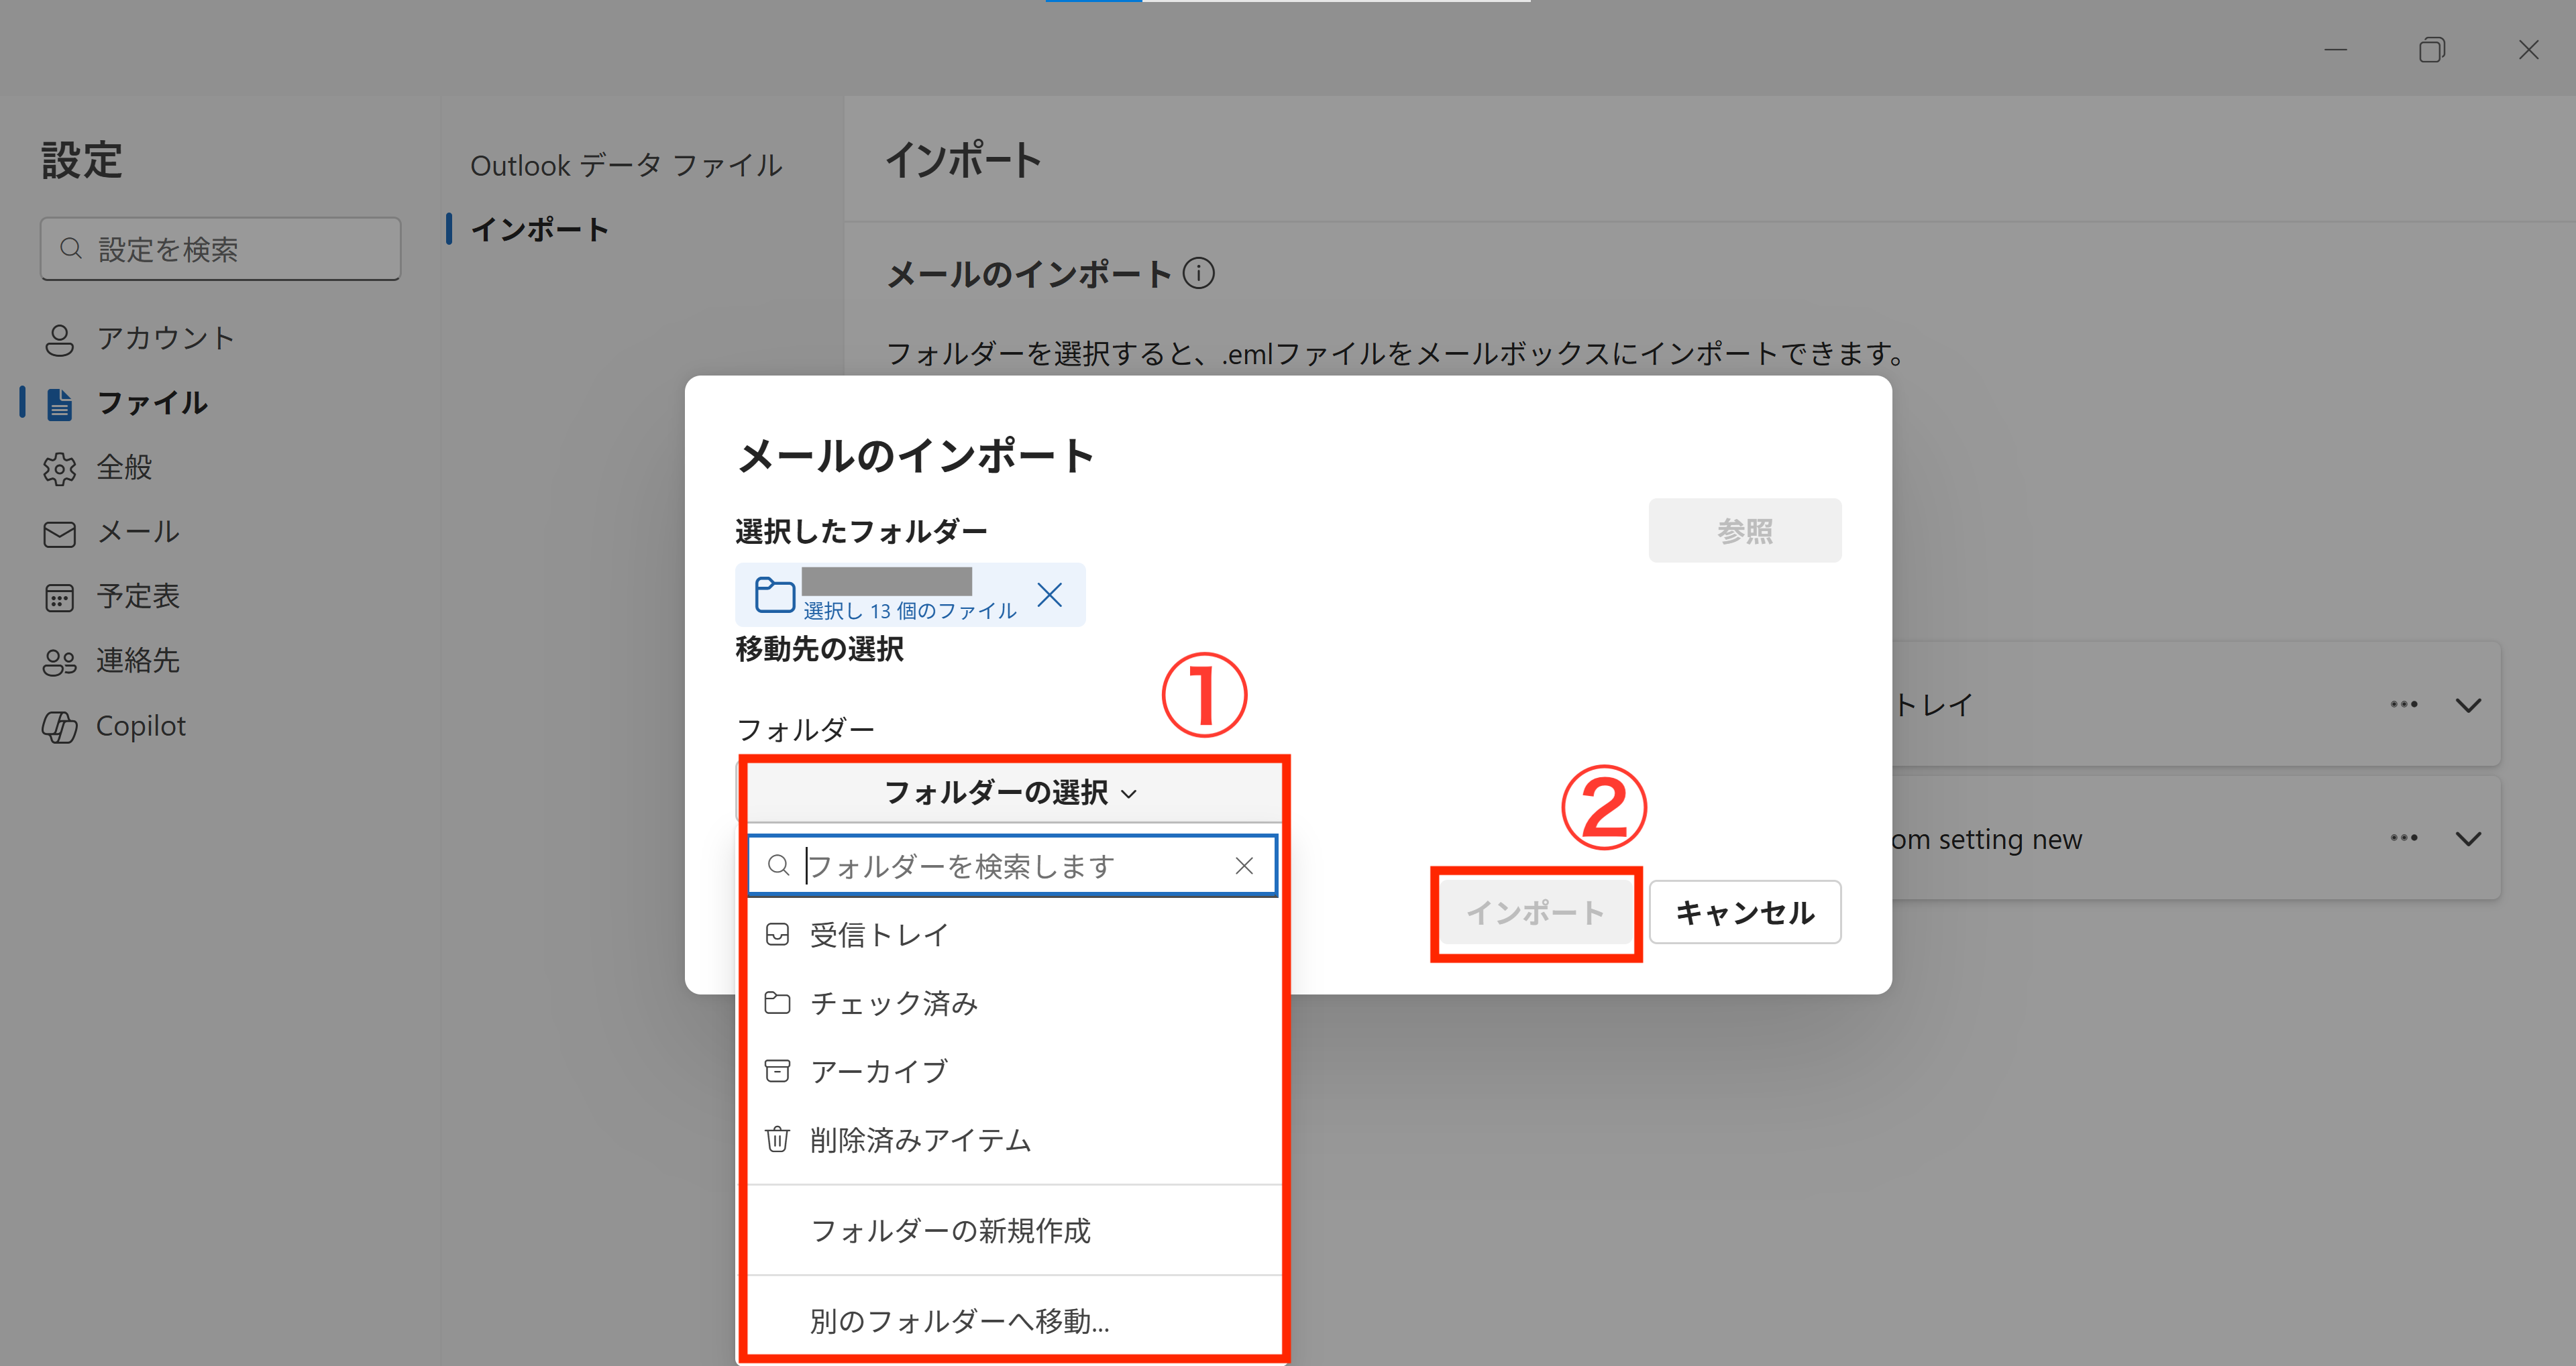Select the インポート tab in the middle column

[x=539, y=229]
